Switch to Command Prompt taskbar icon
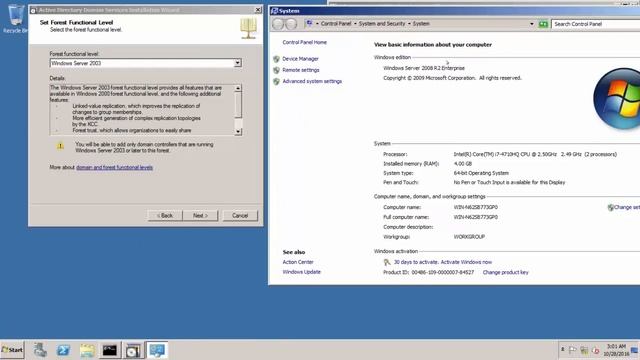Screen dimensions: 640x360 (x=110, y=350)
